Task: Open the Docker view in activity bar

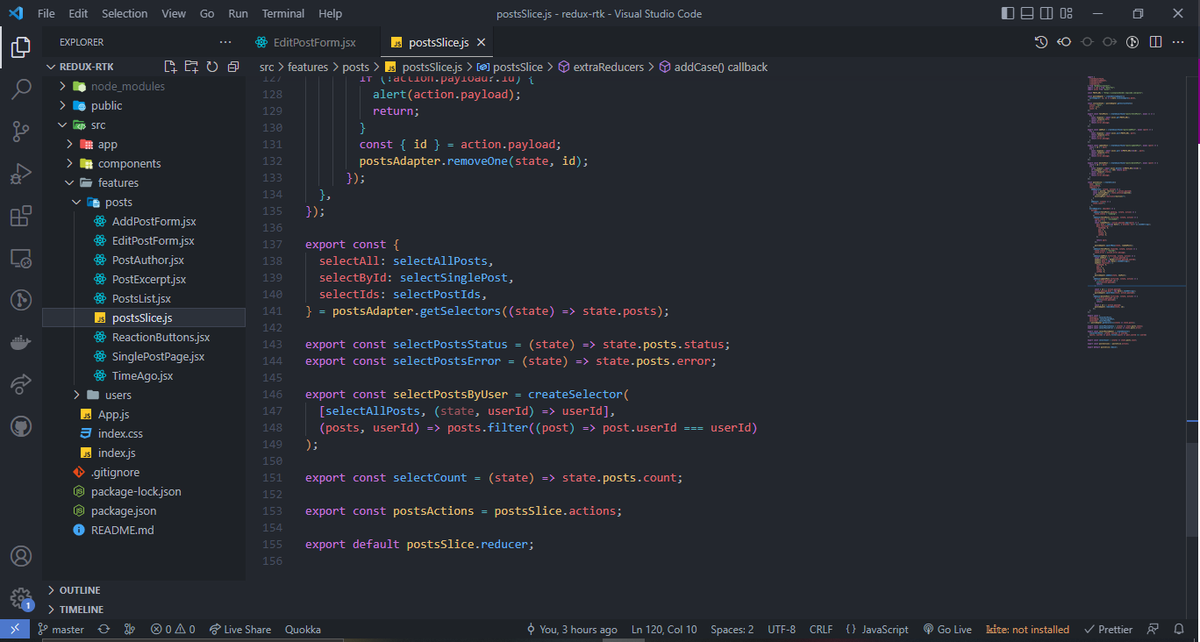Action: 21,342
